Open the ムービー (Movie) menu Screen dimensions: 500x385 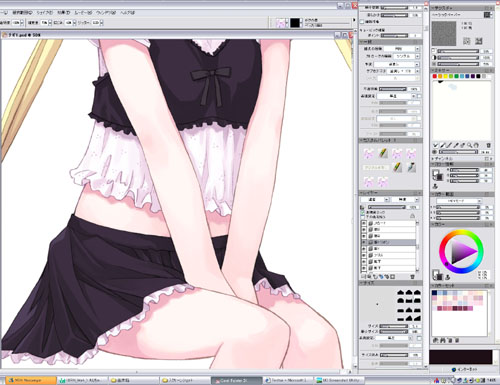(83, 13)
